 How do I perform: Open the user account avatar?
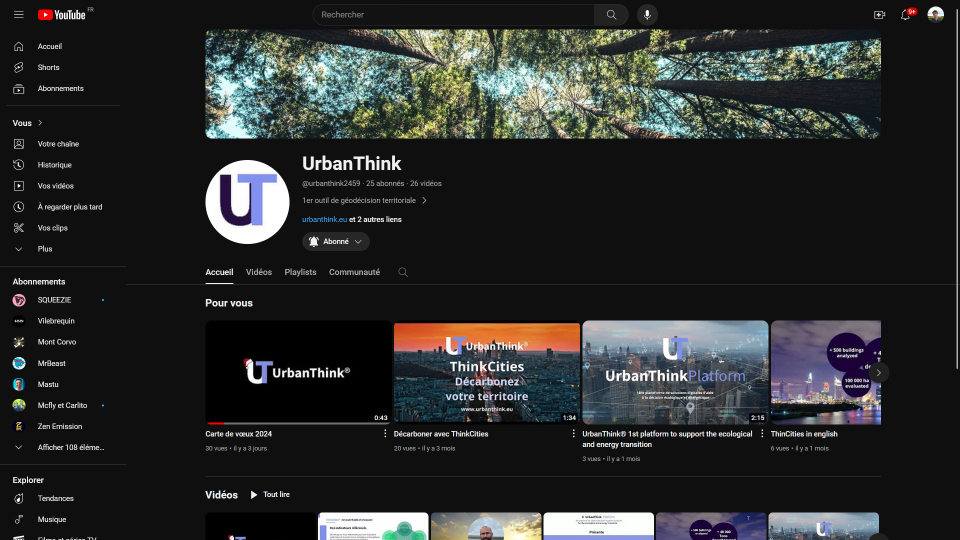coord(935,15)
